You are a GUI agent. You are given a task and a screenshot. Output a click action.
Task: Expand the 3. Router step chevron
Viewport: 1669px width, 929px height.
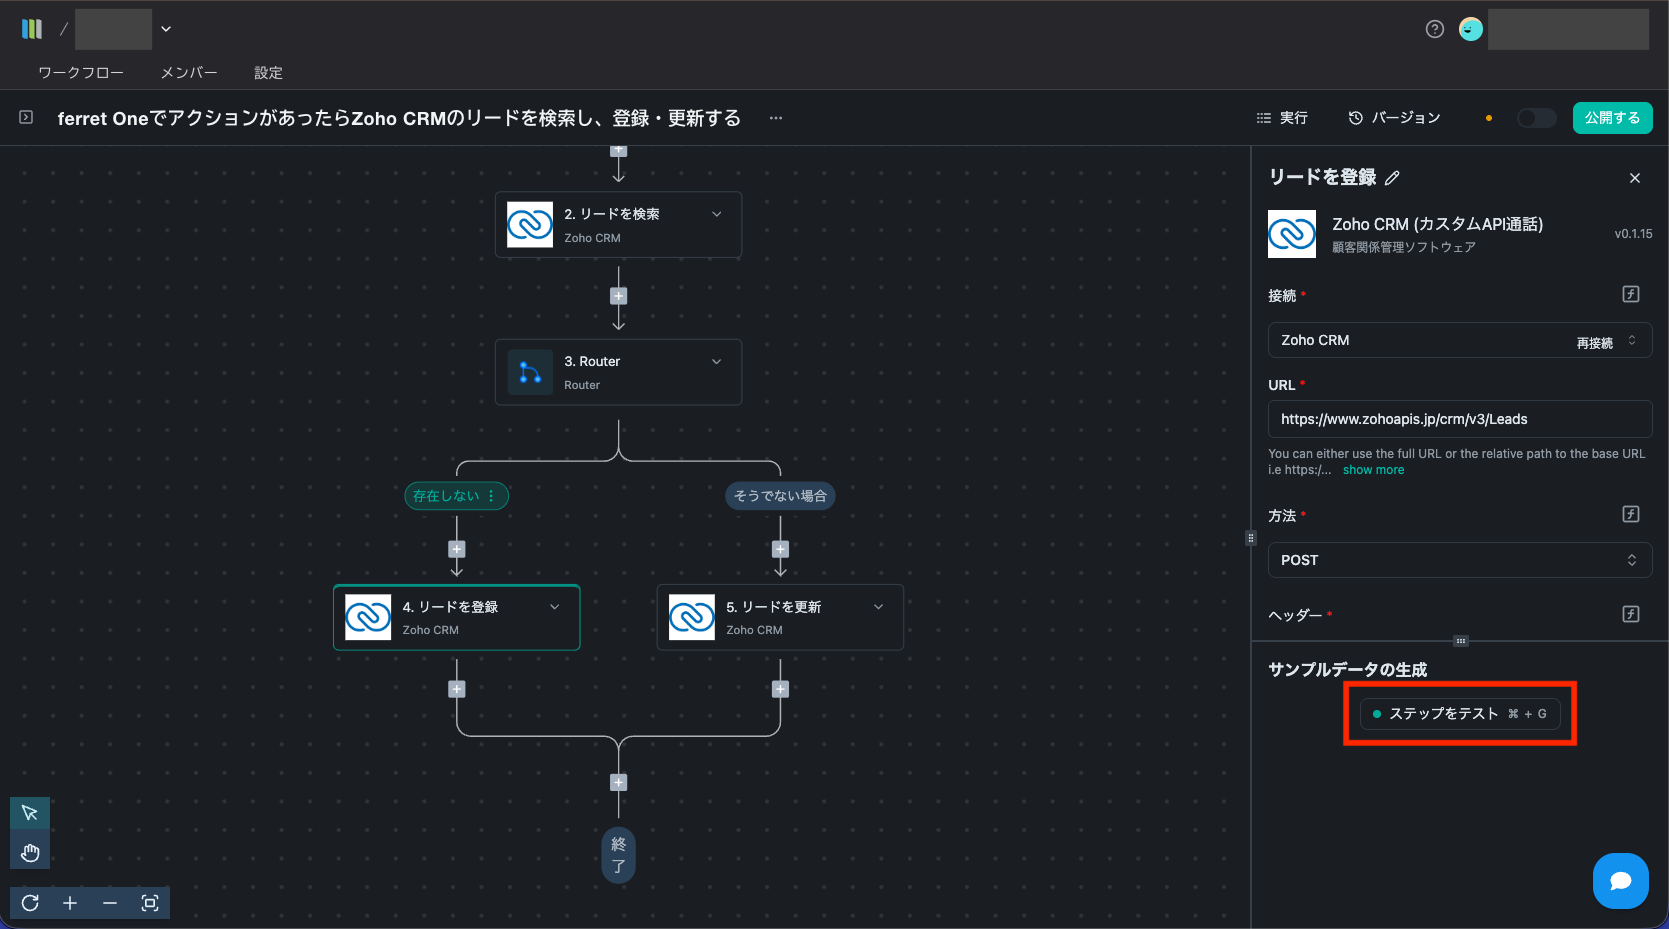click(x=716, y=362)
